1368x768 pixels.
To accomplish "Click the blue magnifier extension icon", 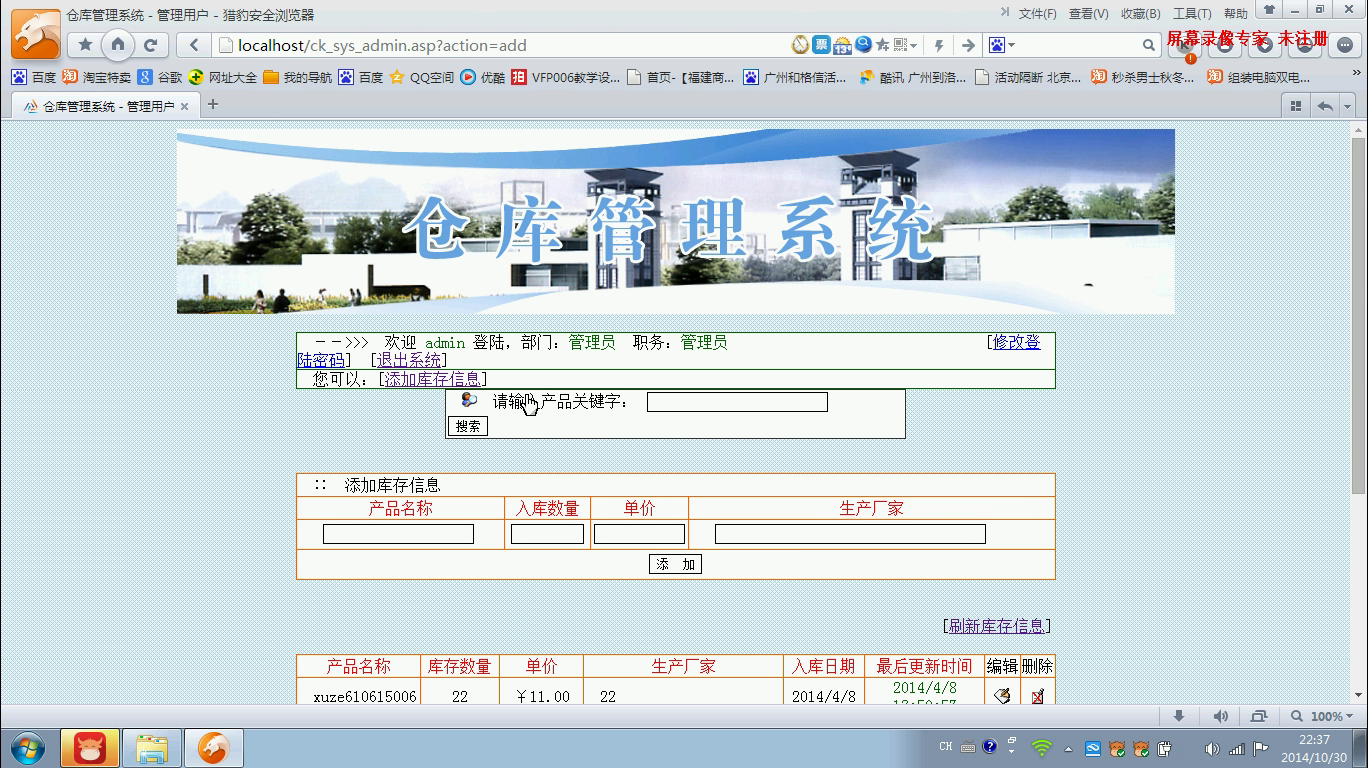I will coord(863,44).
